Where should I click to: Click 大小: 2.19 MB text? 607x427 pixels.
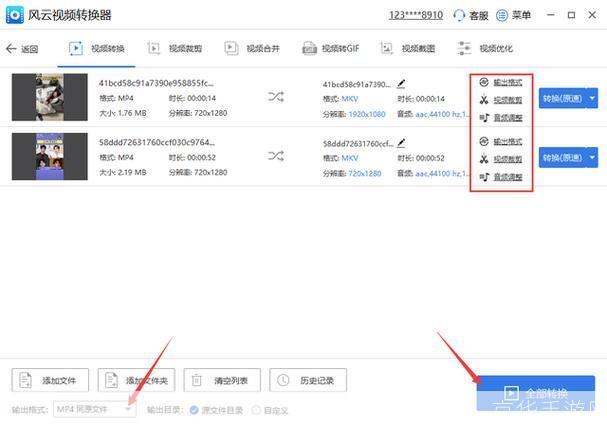pyautogui.click(x=123, y=172)
